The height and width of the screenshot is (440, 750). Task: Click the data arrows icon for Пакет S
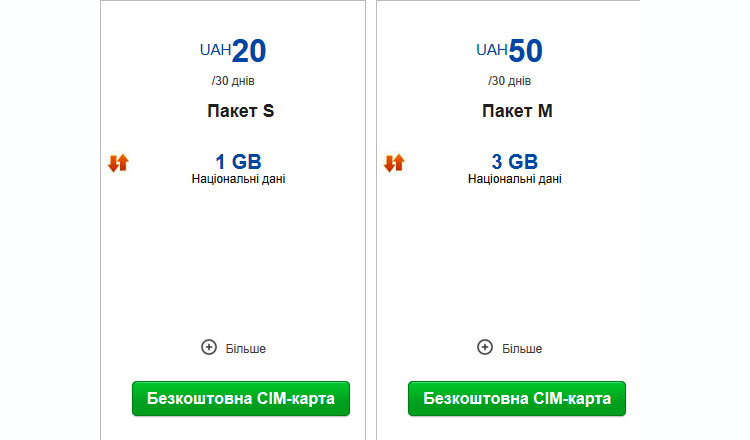(x=118, y=163)
